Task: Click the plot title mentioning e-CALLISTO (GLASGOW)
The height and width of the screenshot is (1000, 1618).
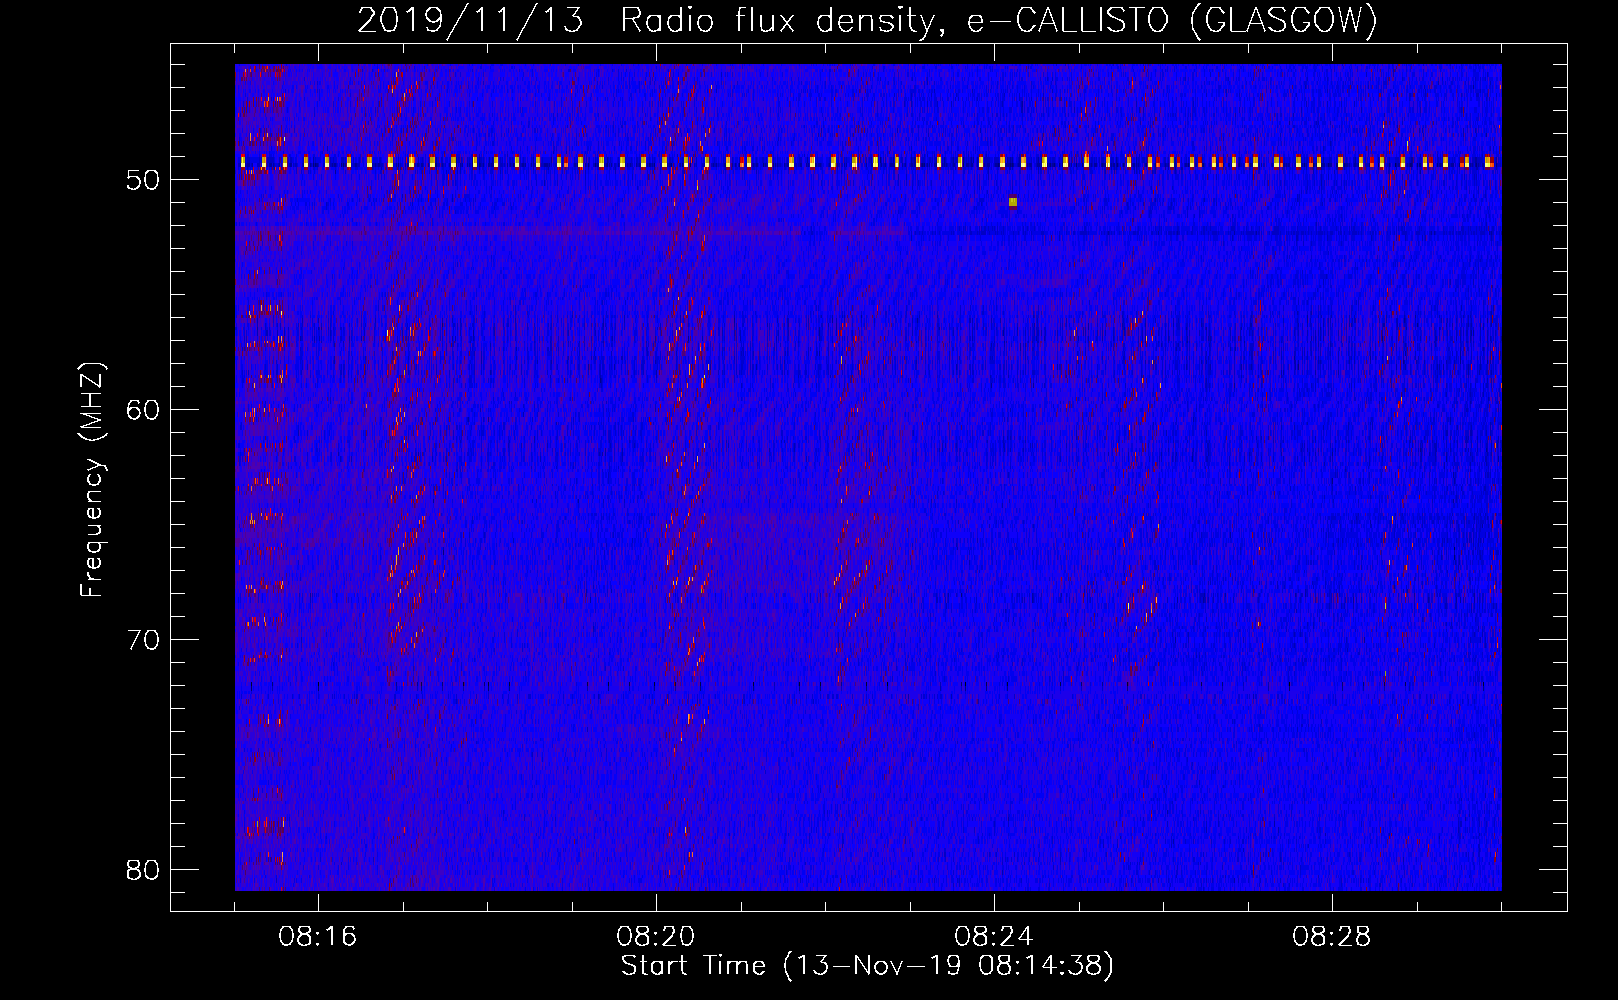Action: [867, 21]
